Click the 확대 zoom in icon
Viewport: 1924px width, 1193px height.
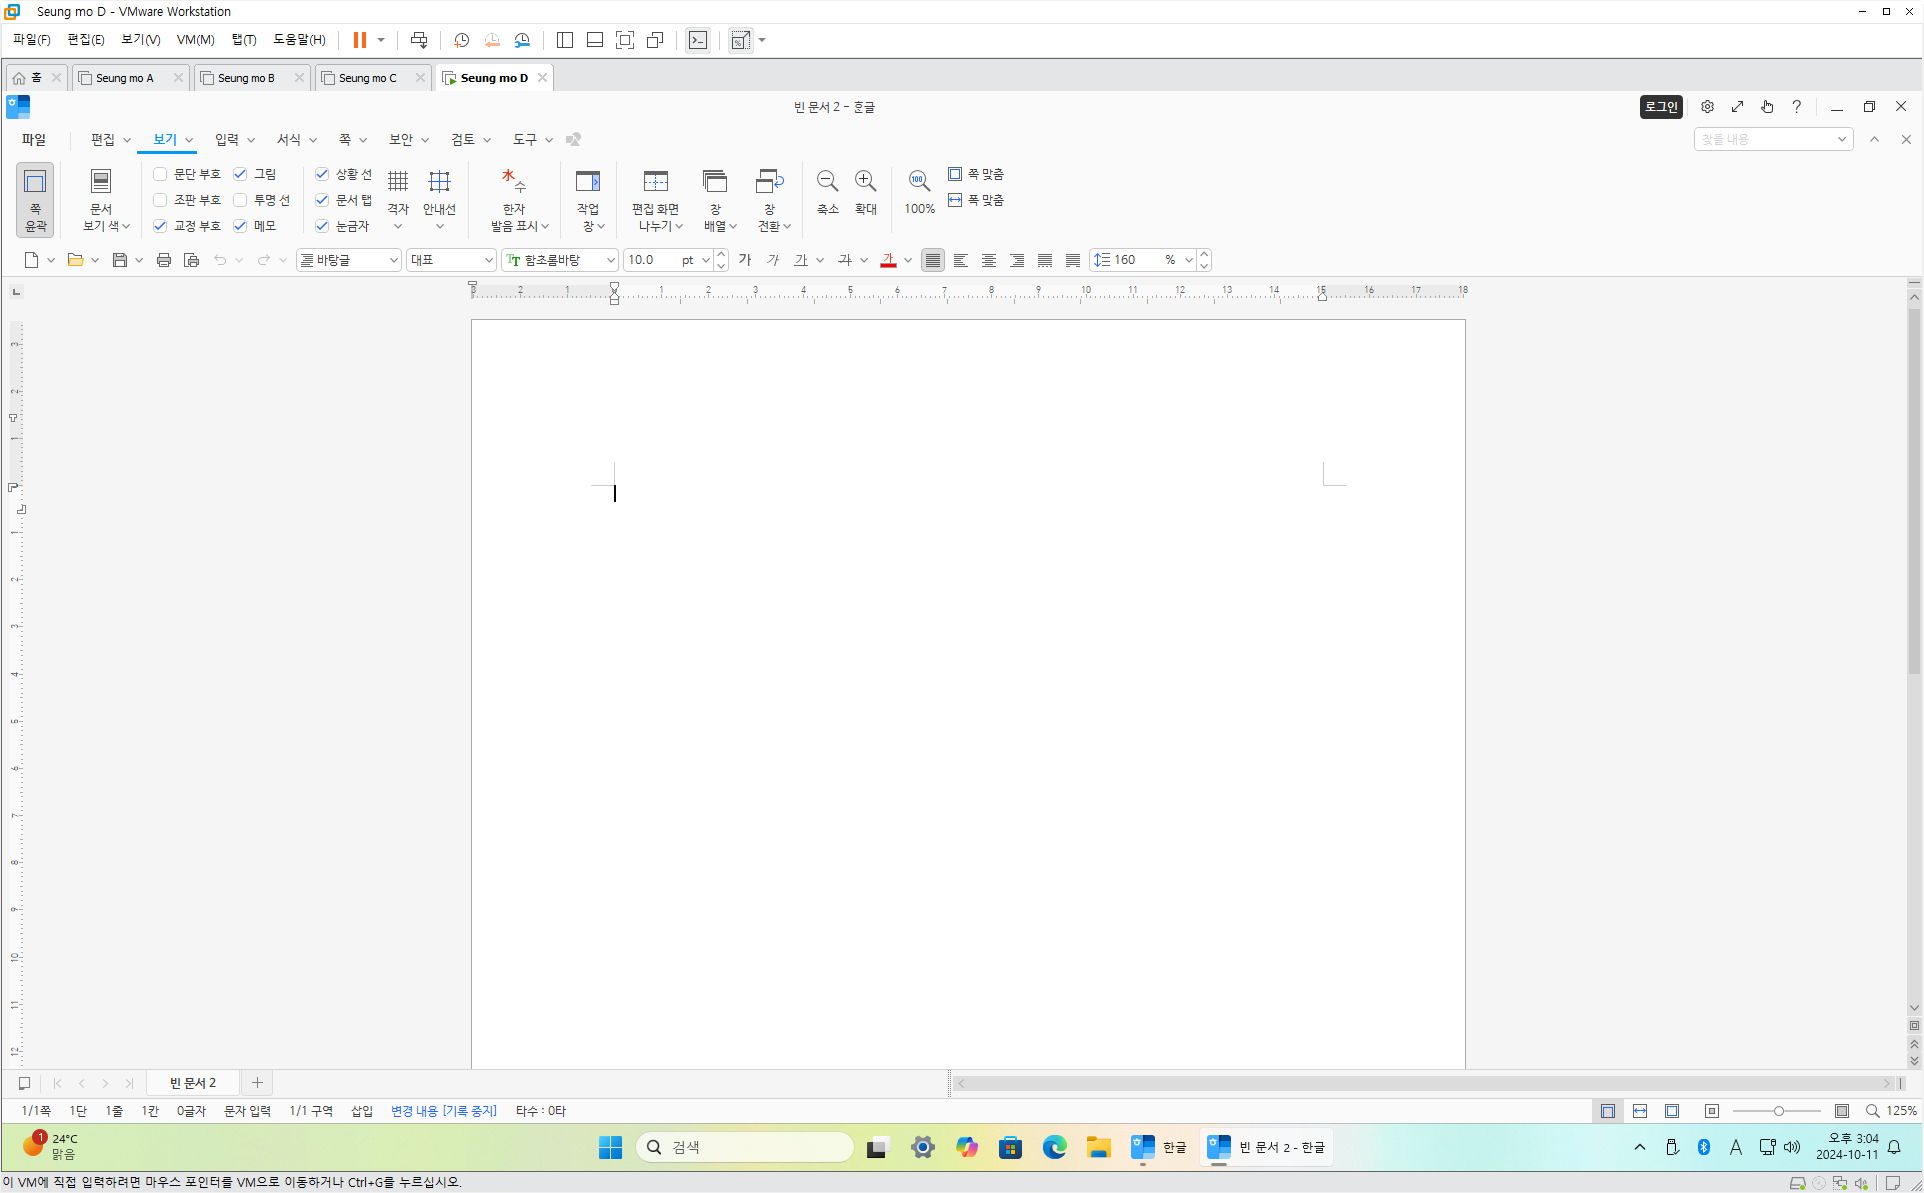point(865,182)
